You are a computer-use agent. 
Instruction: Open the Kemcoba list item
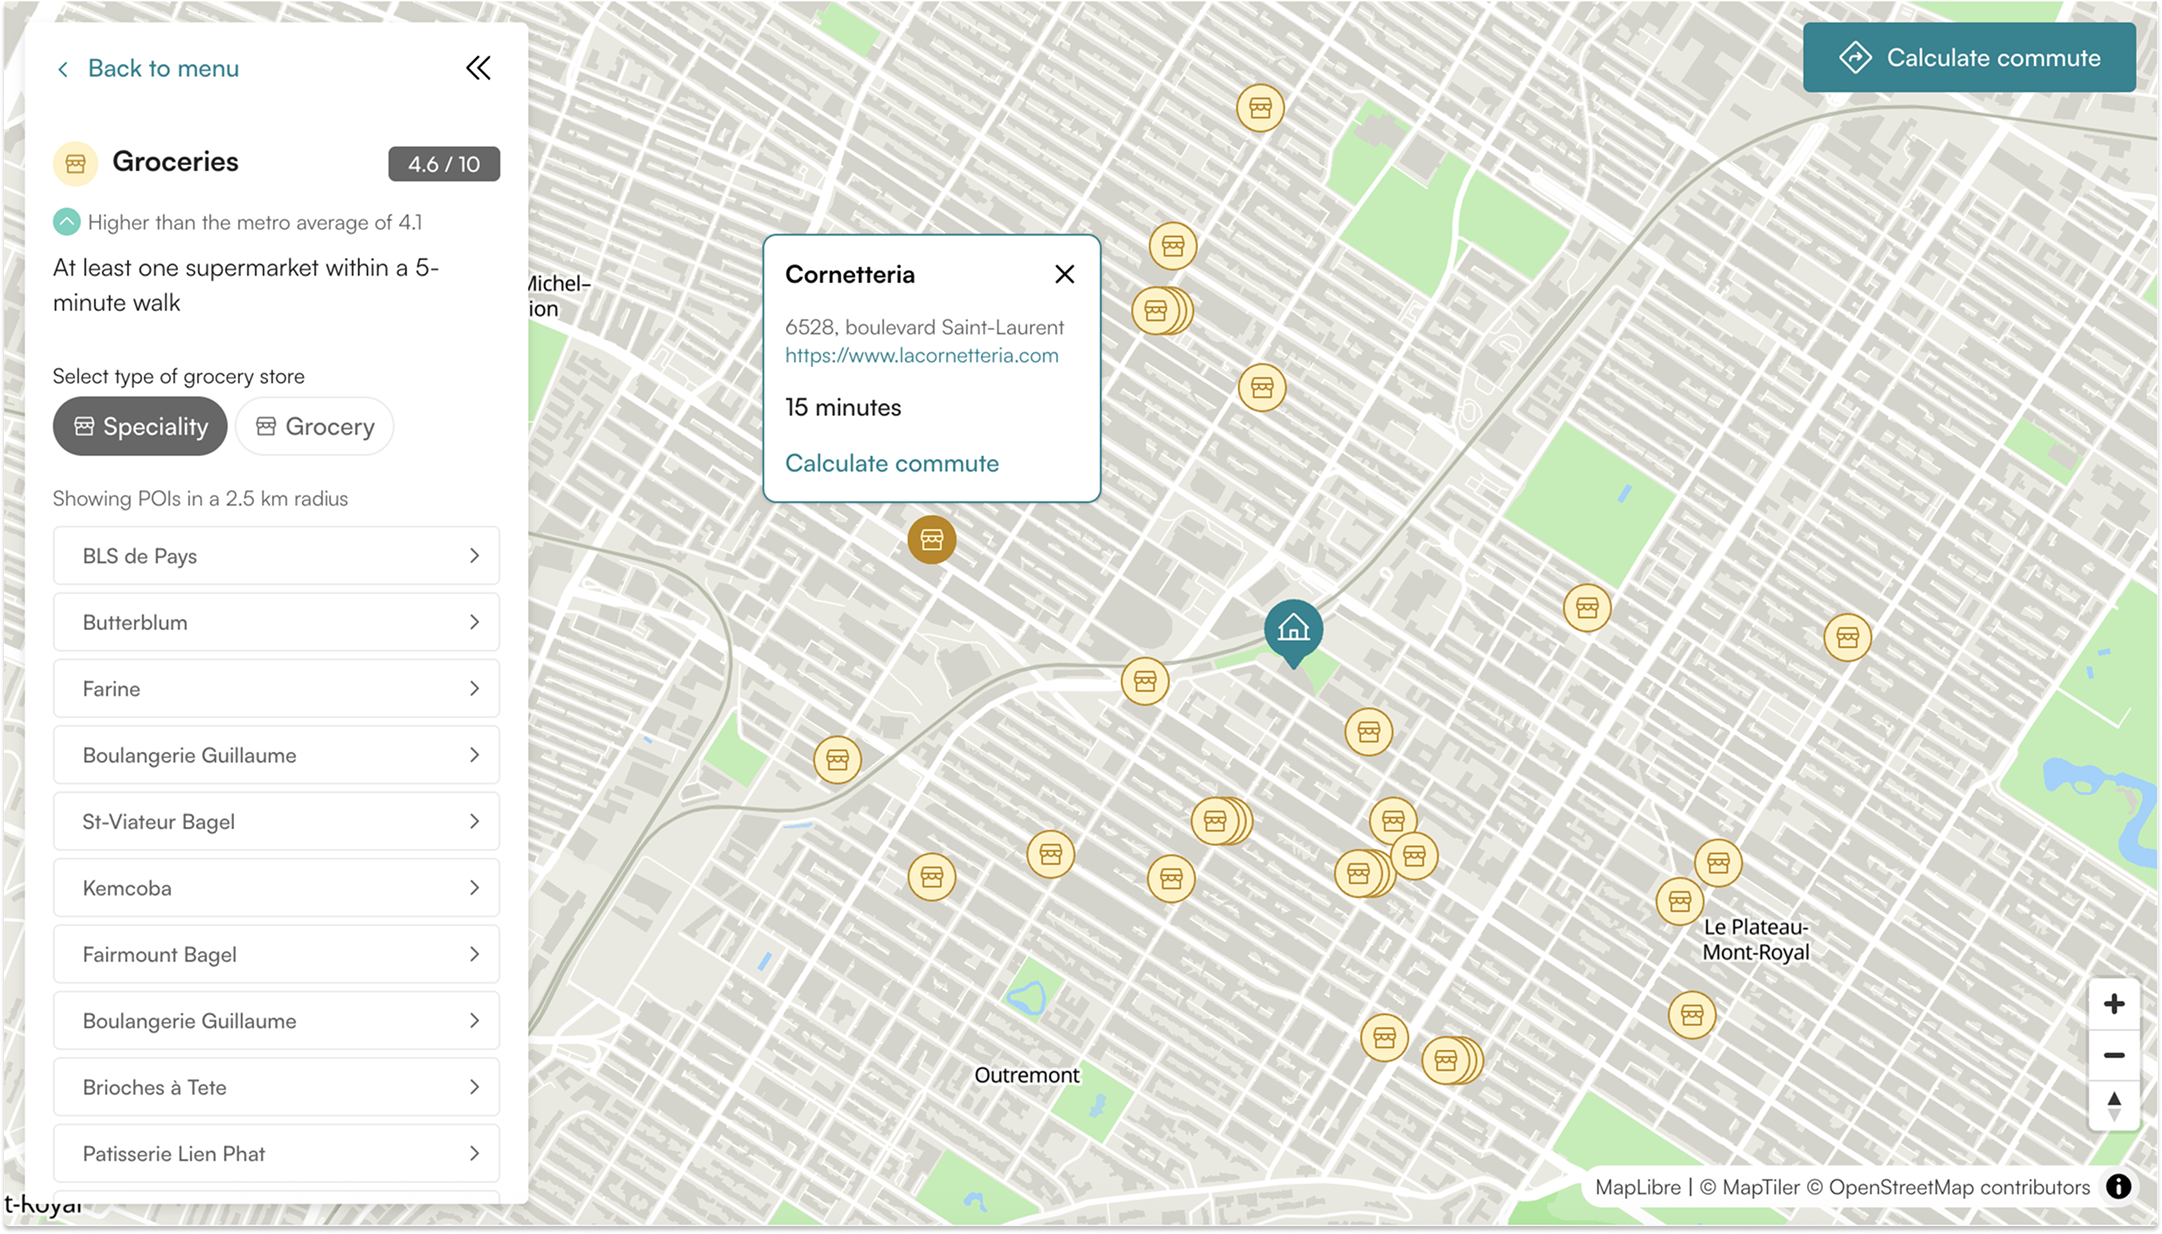[276, 888]
